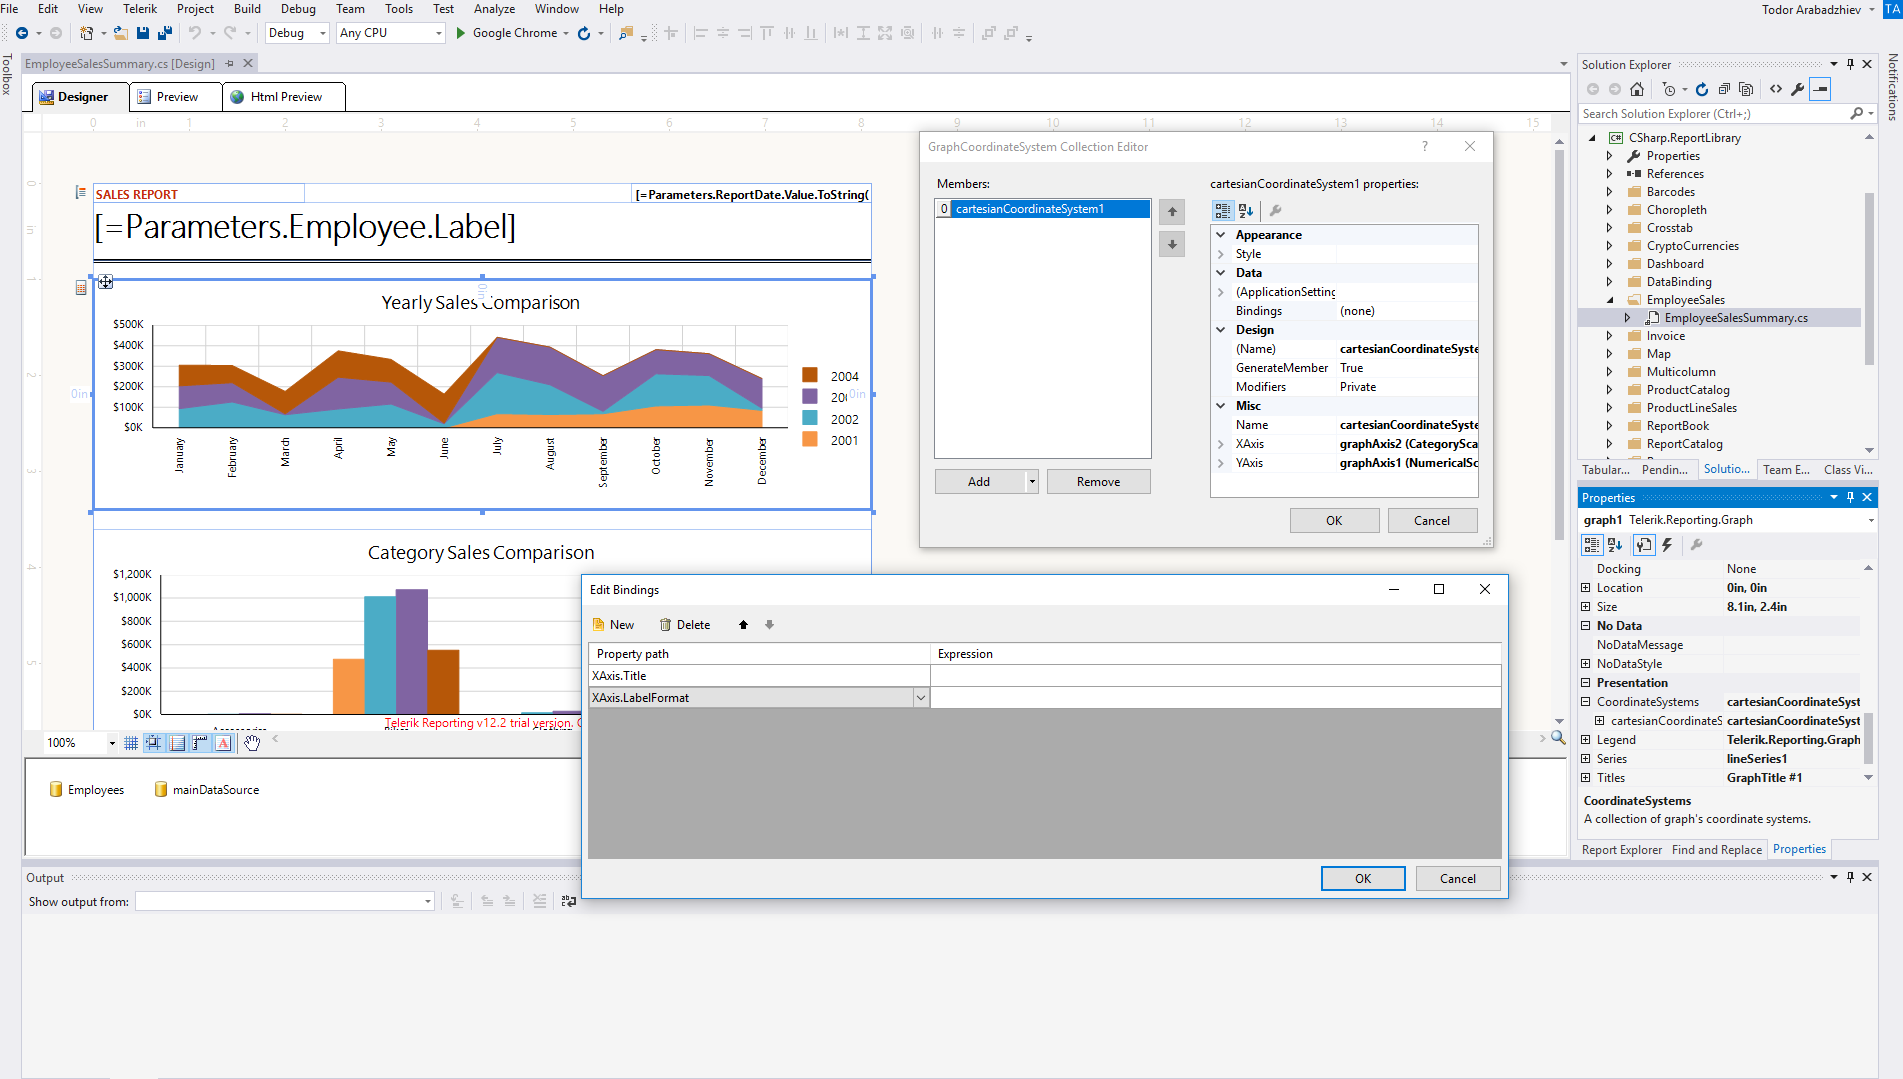Click the 2004 legend color swatch
1903x1079 pixels.
[x=810, y=376]
